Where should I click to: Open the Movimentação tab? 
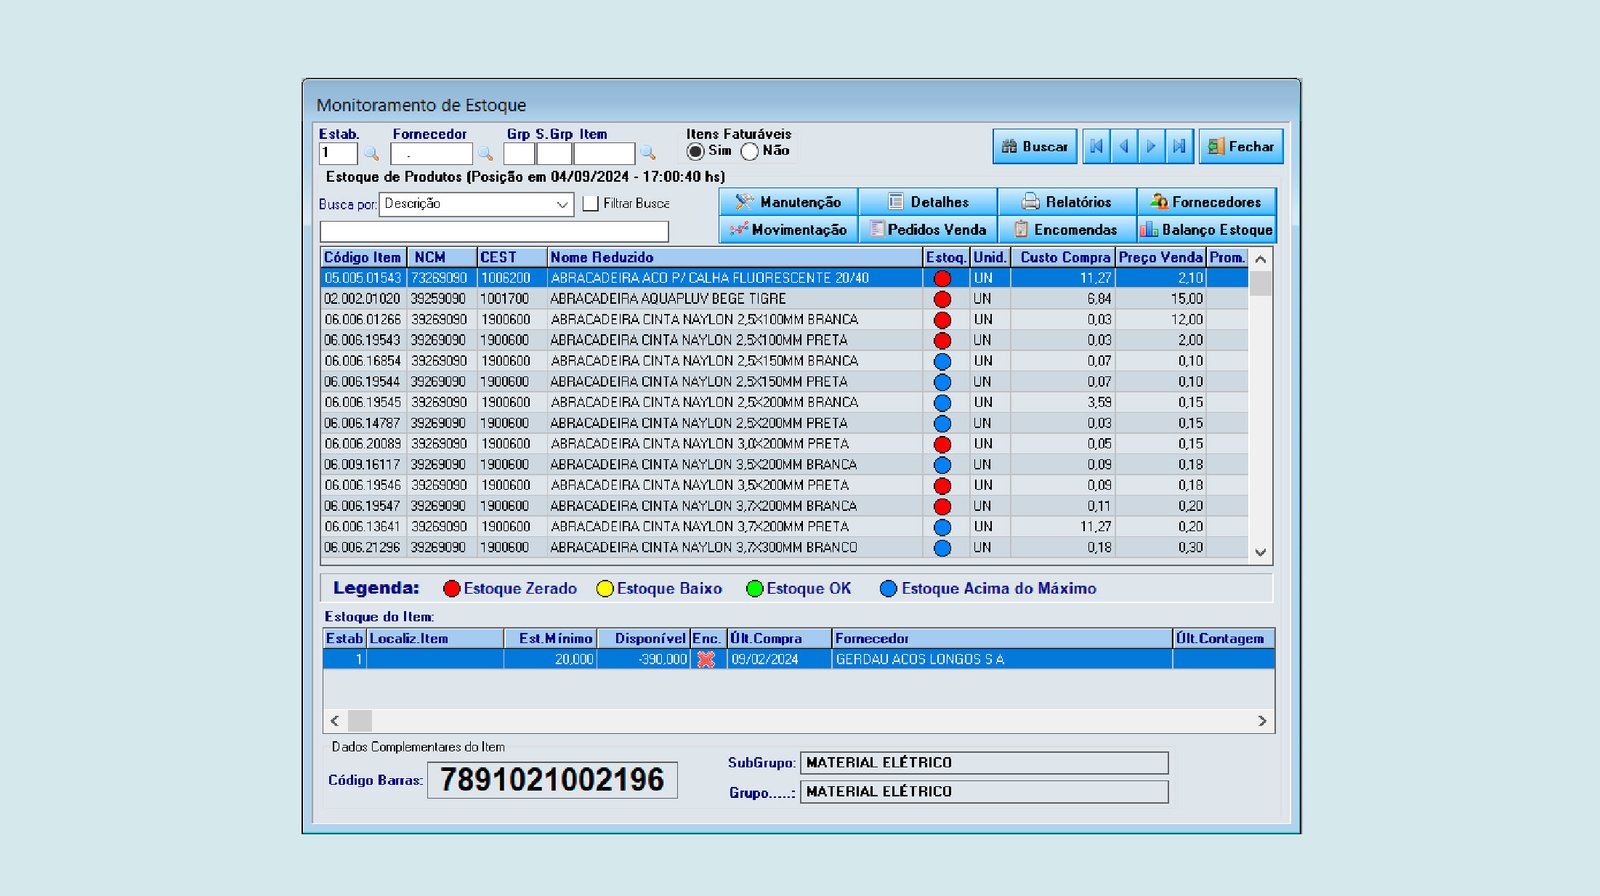pos(788,229)
